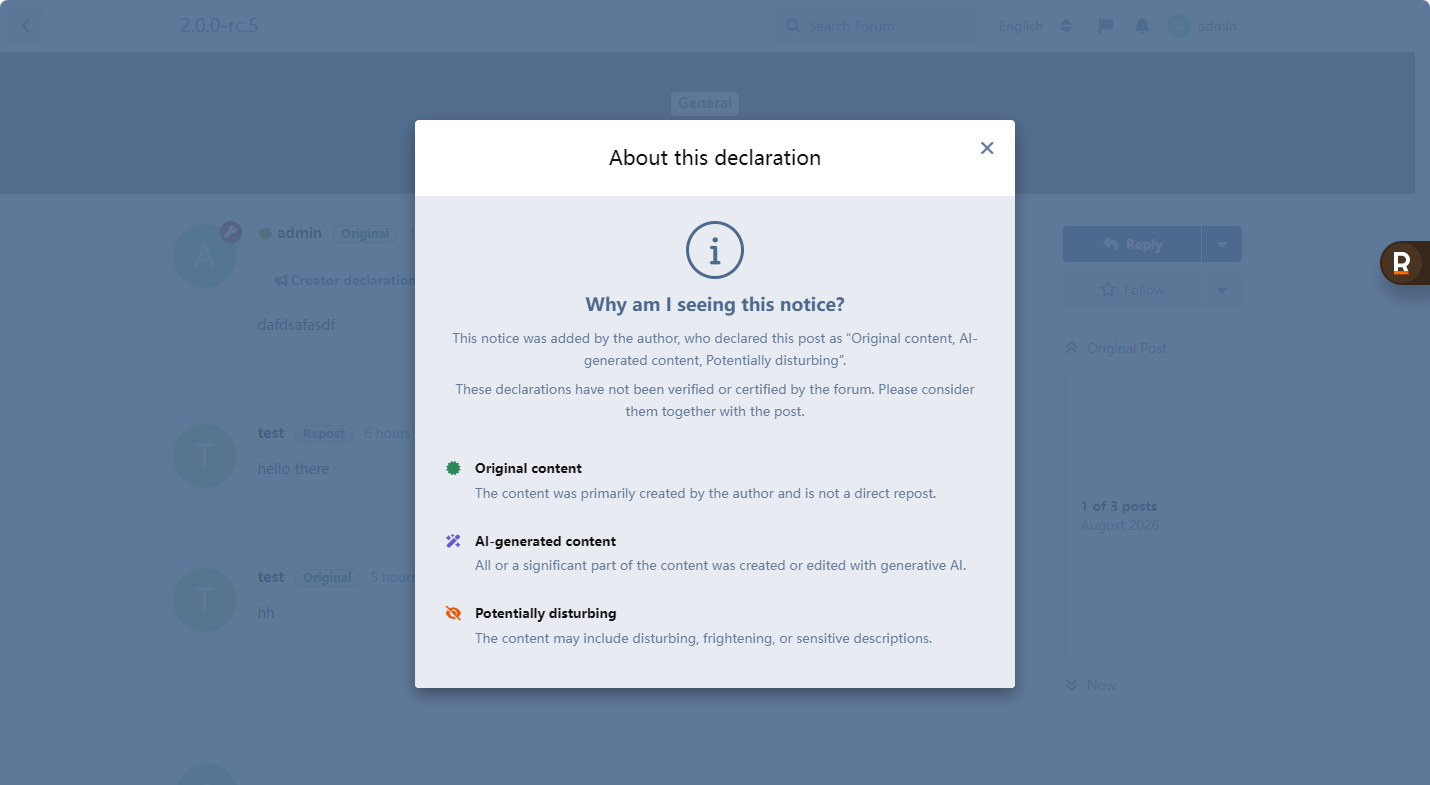The height and width of the screenshot is (785, 1430).
Task: Click test username on hh post
Action: point(271,577)
